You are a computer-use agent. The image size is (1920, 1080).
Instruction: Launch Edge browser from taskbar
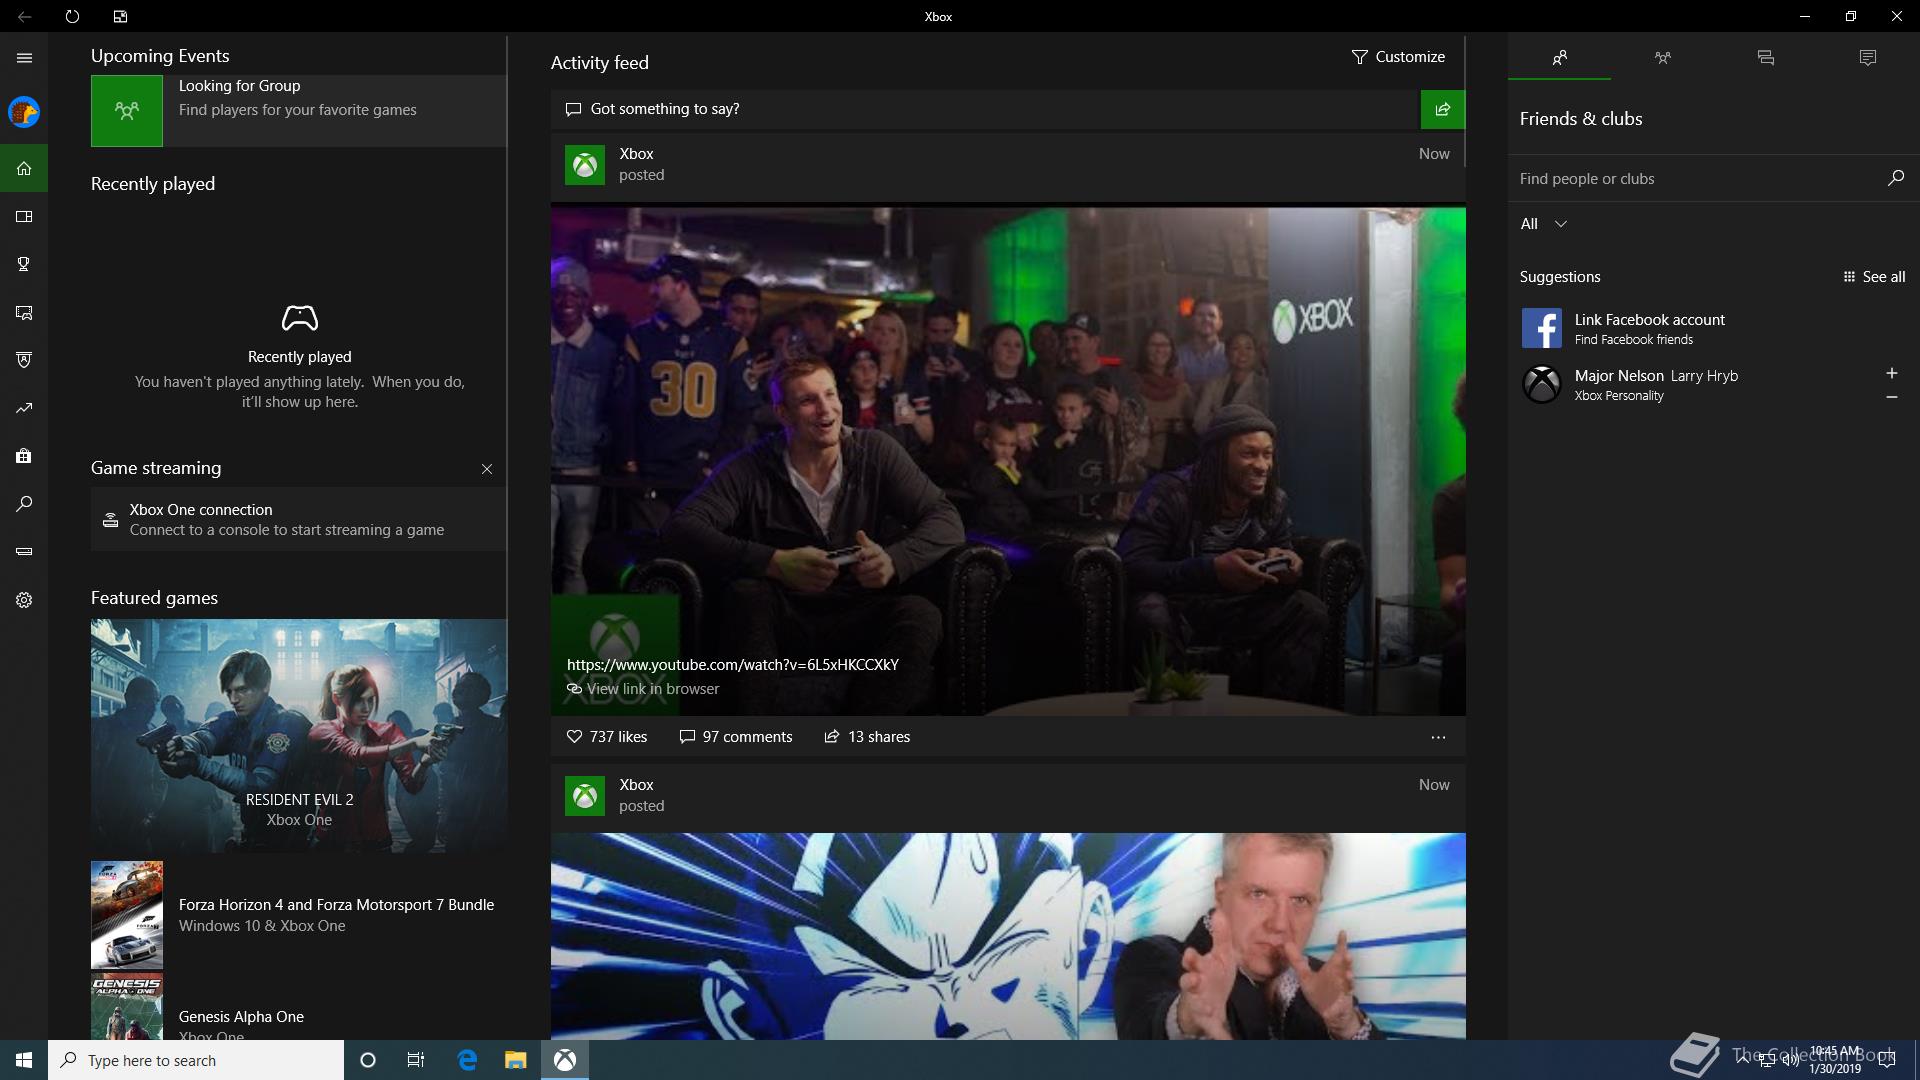(467, 1060)
